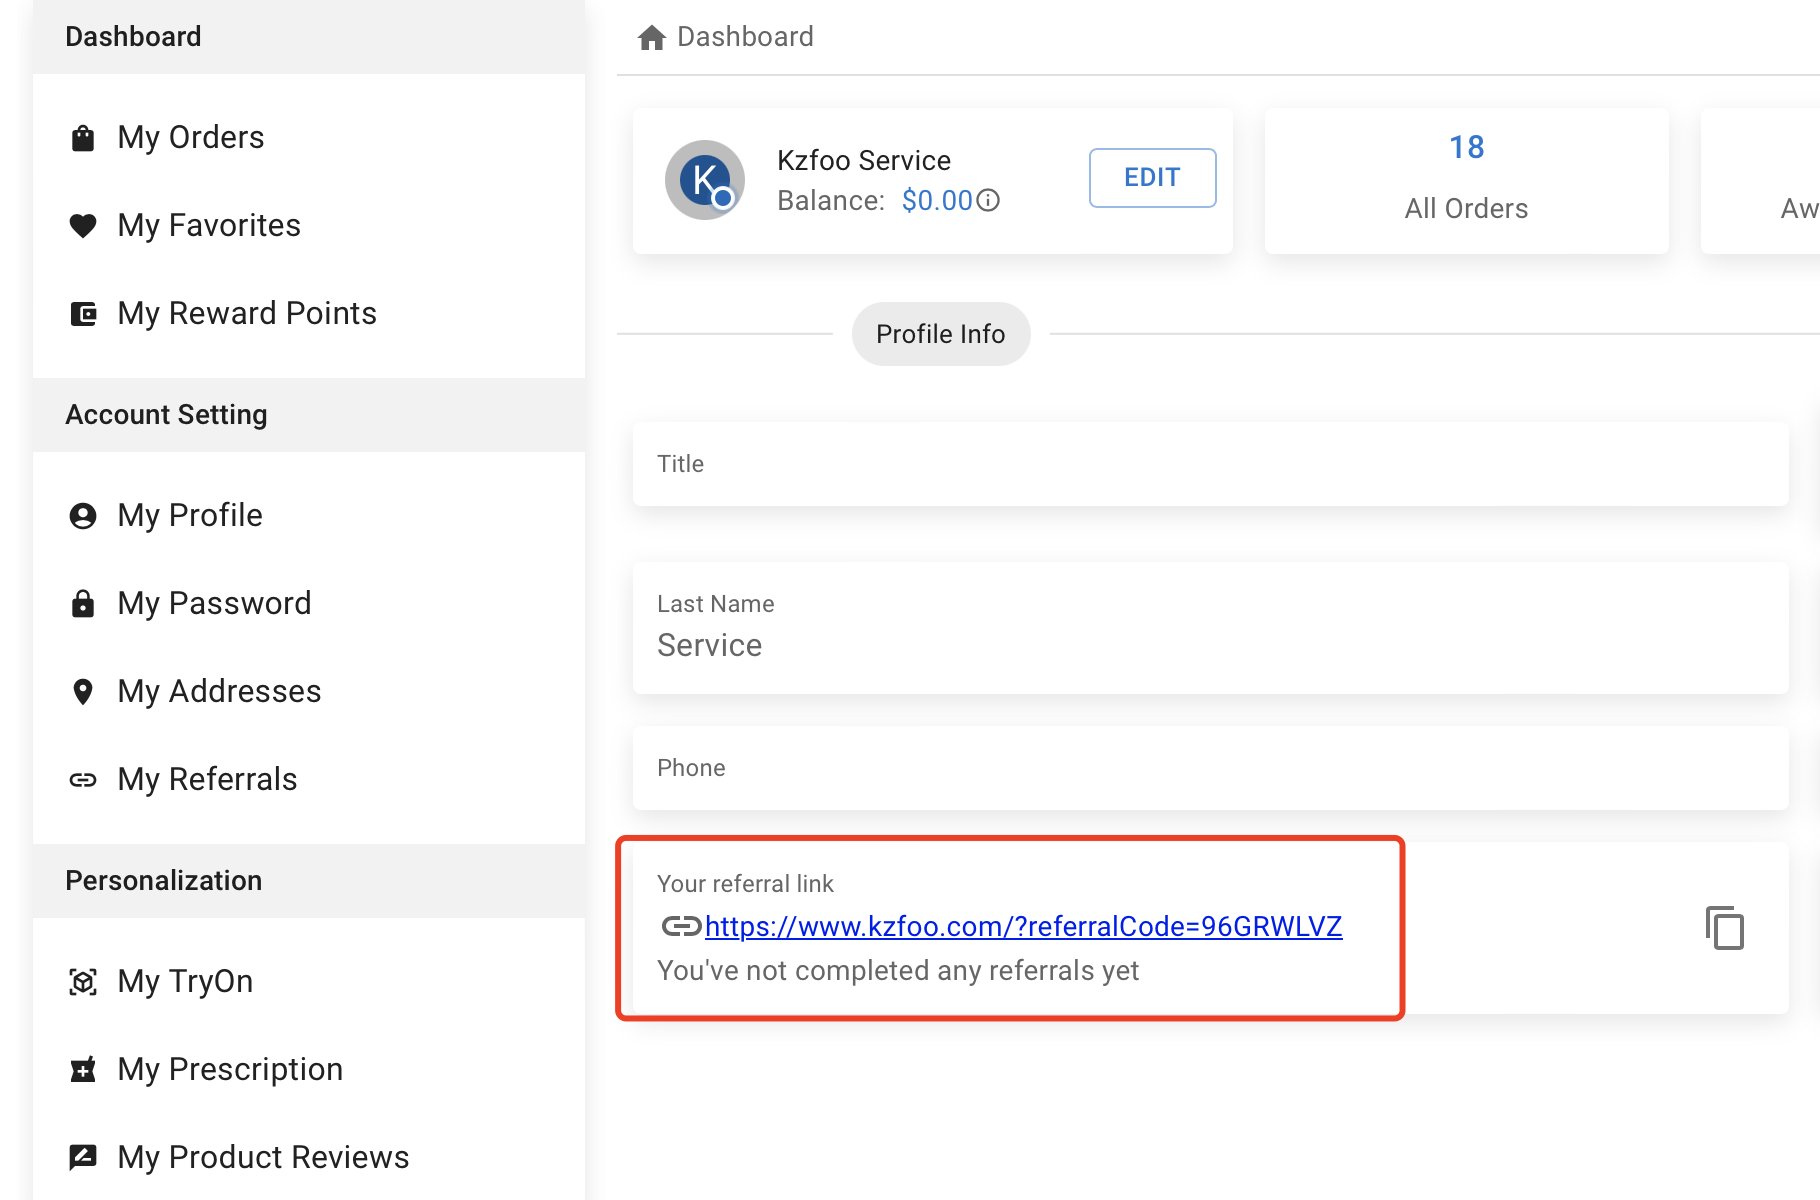This screenshot has width=1820, height=1200.
Task: Click the home icon in the breadcrumb
Action: [x=652, y=38]
